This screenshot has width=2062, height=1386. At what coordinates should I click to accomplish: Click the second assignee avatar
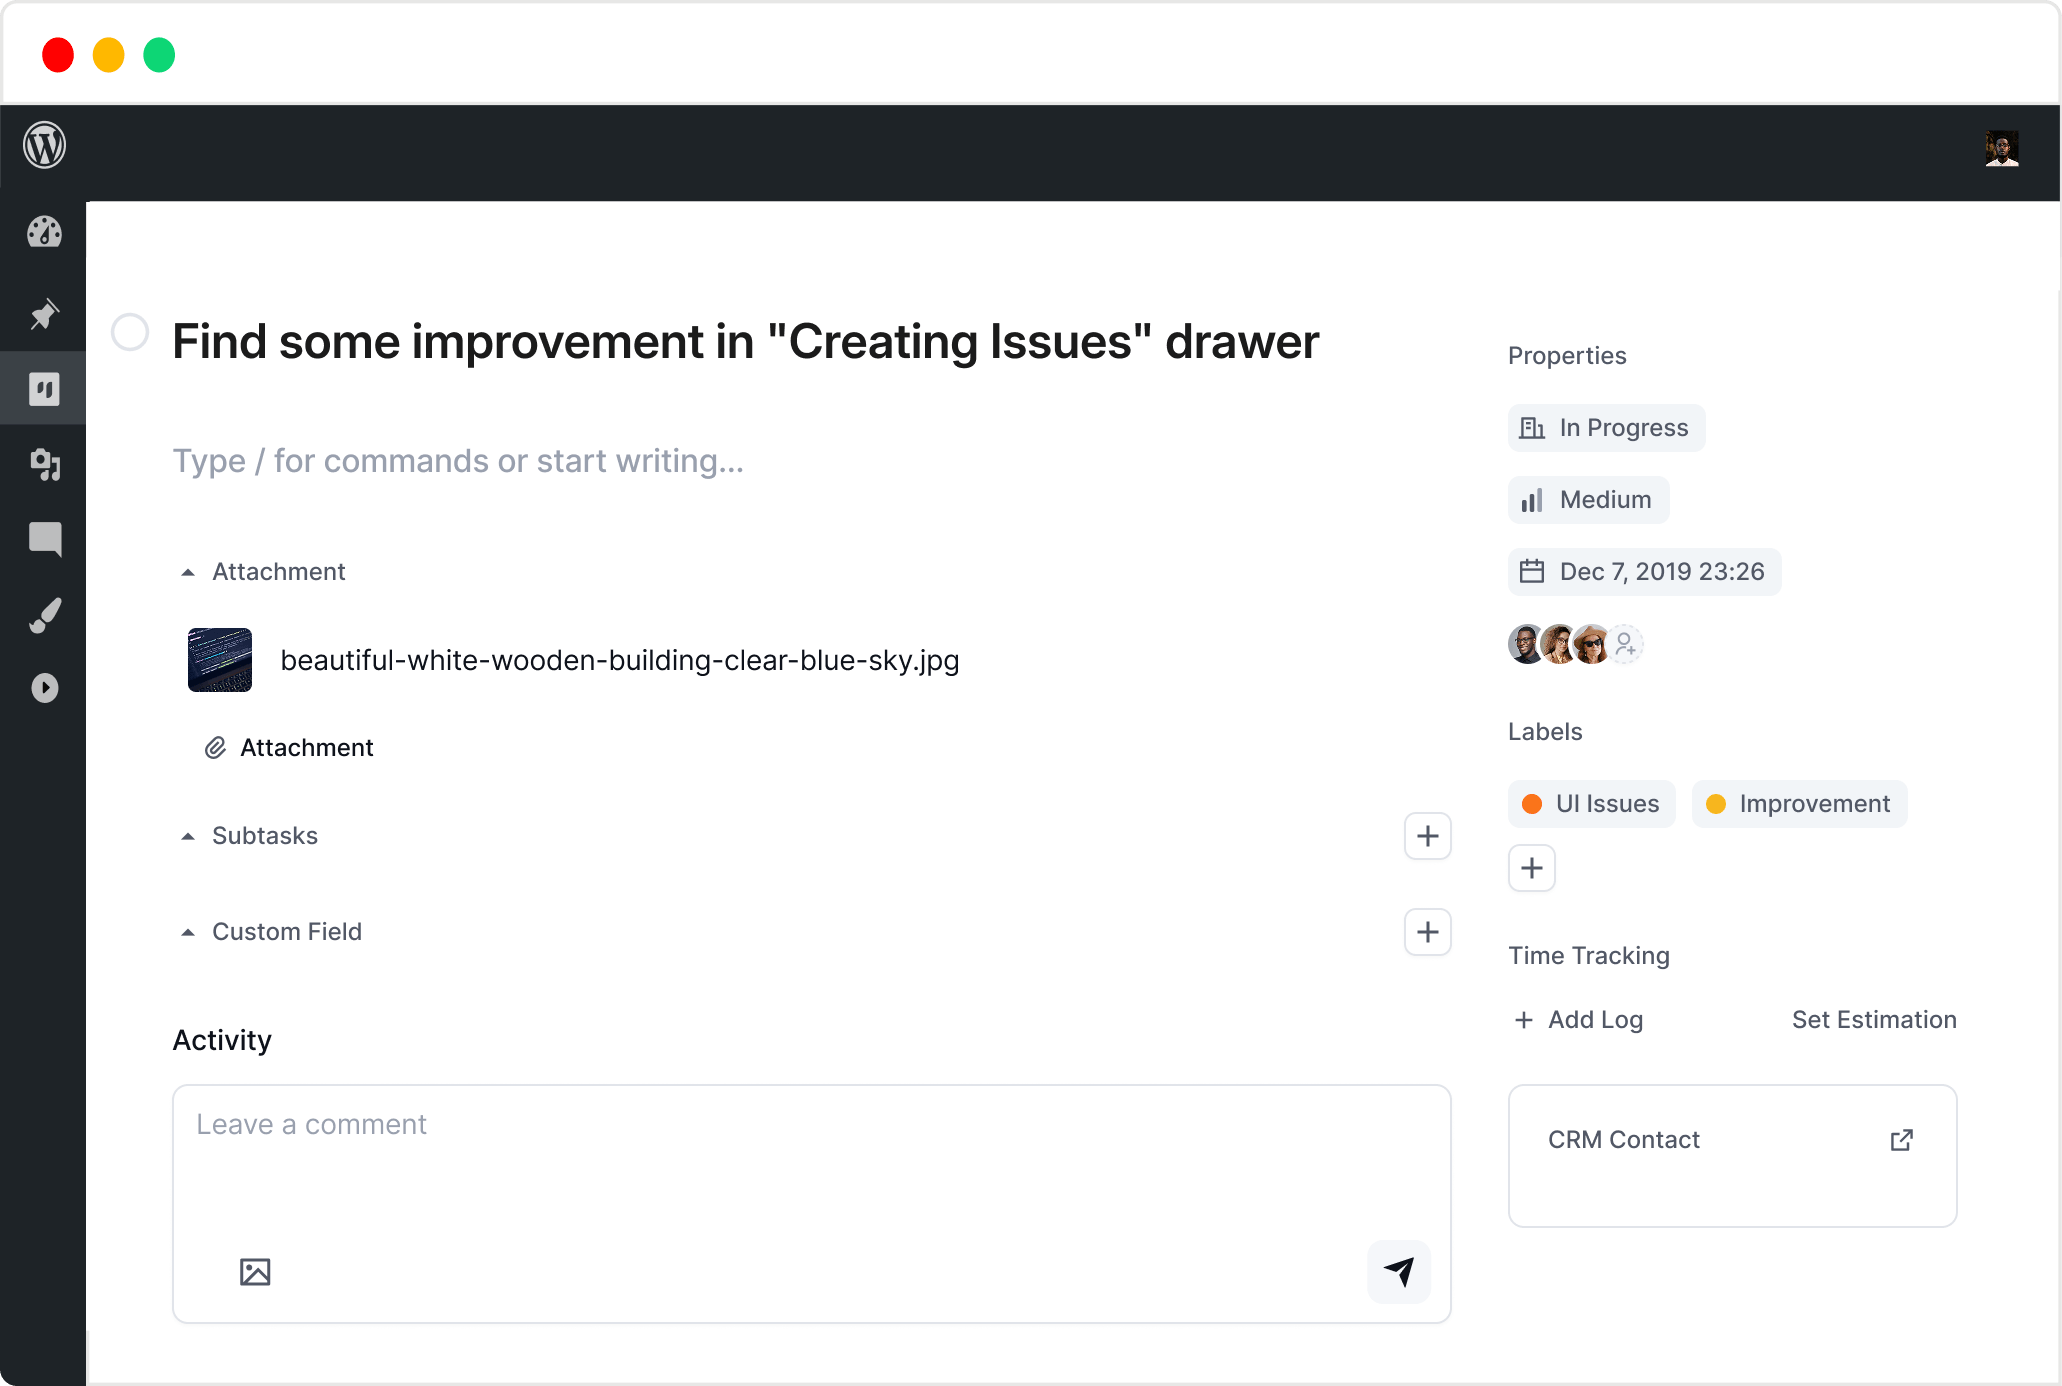(1559, 644)
